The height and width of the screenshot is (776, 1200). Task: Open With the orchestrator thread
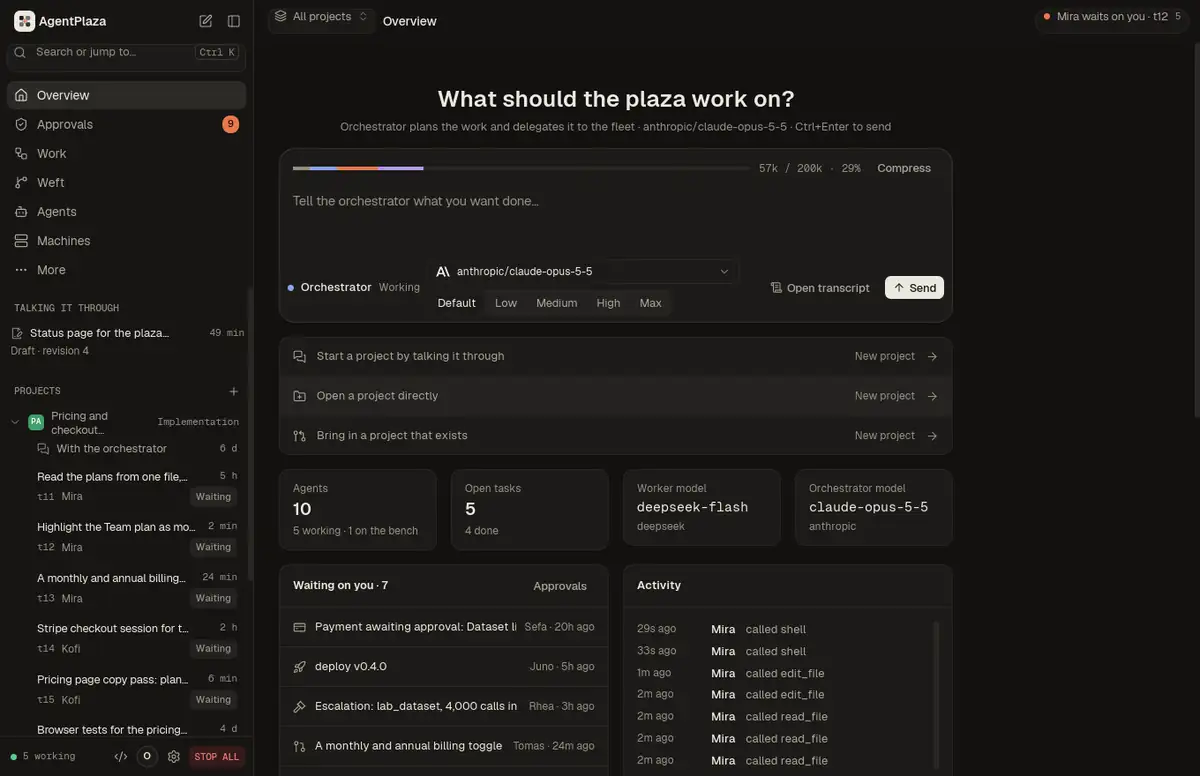pyautogui.click(x=137, y=449)
